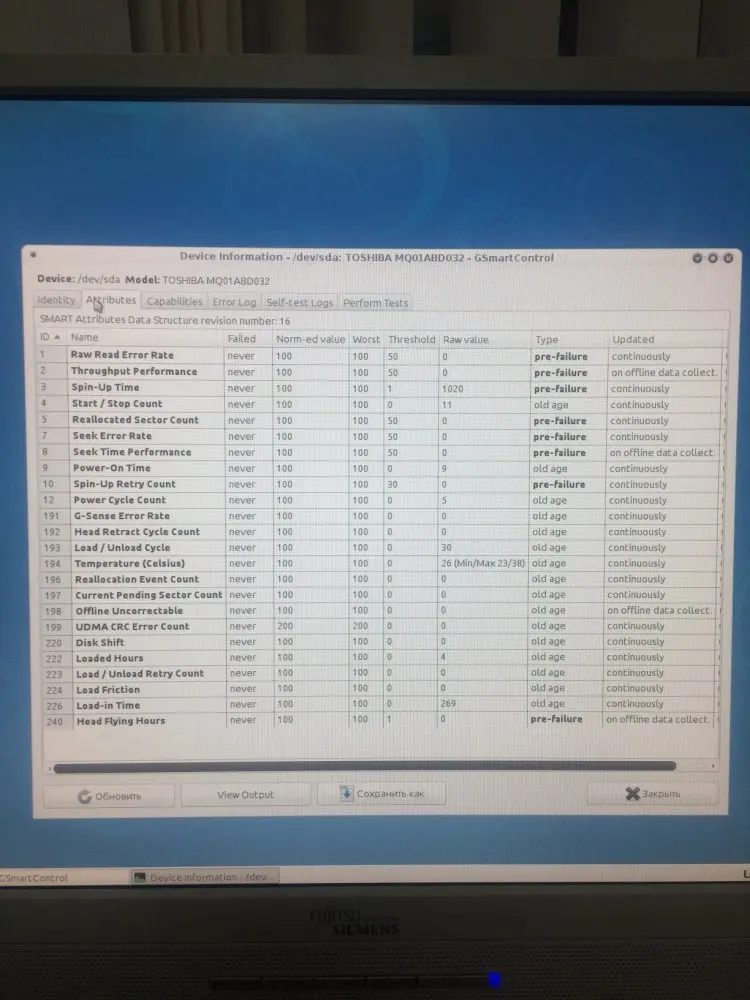Select the Seek Time Performance row
This screenshot has width=750, height=1000.
380,452
